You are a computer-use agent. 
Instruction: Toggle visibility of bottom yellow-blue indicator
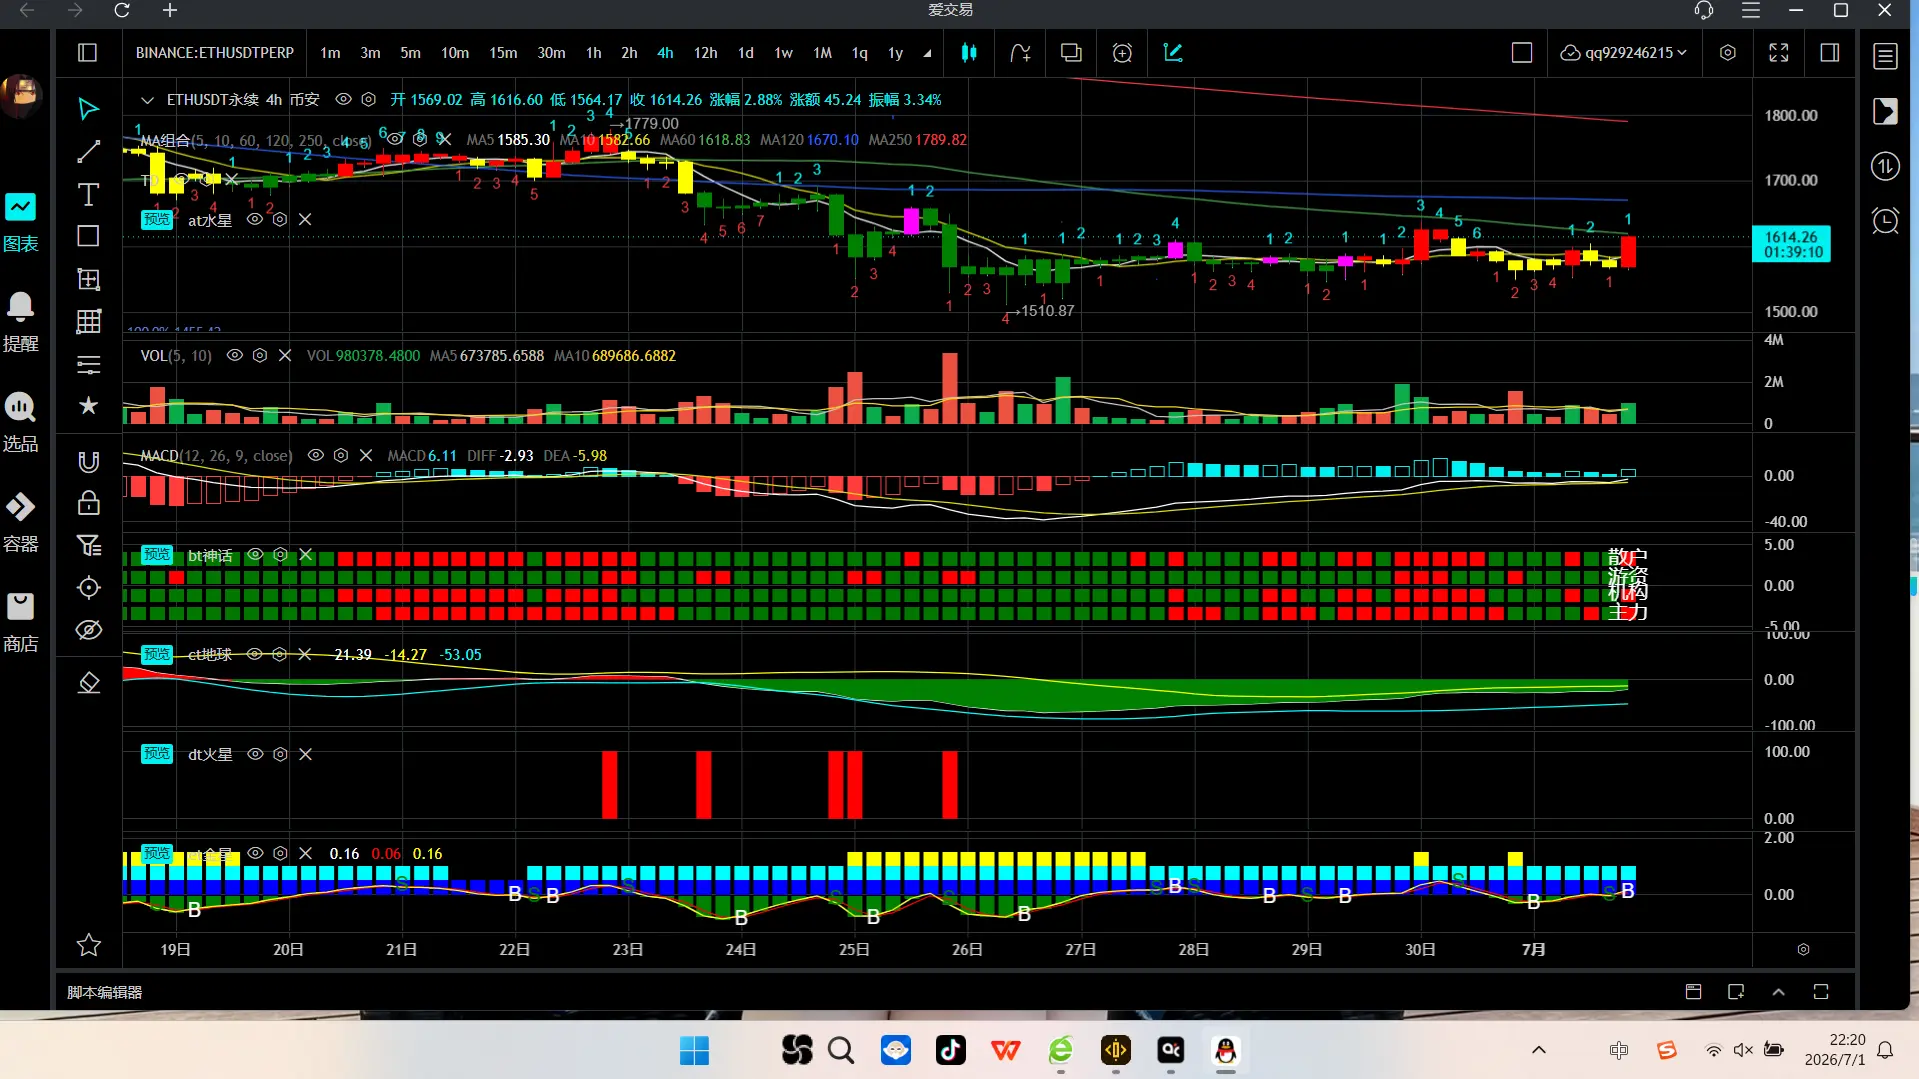255,854
